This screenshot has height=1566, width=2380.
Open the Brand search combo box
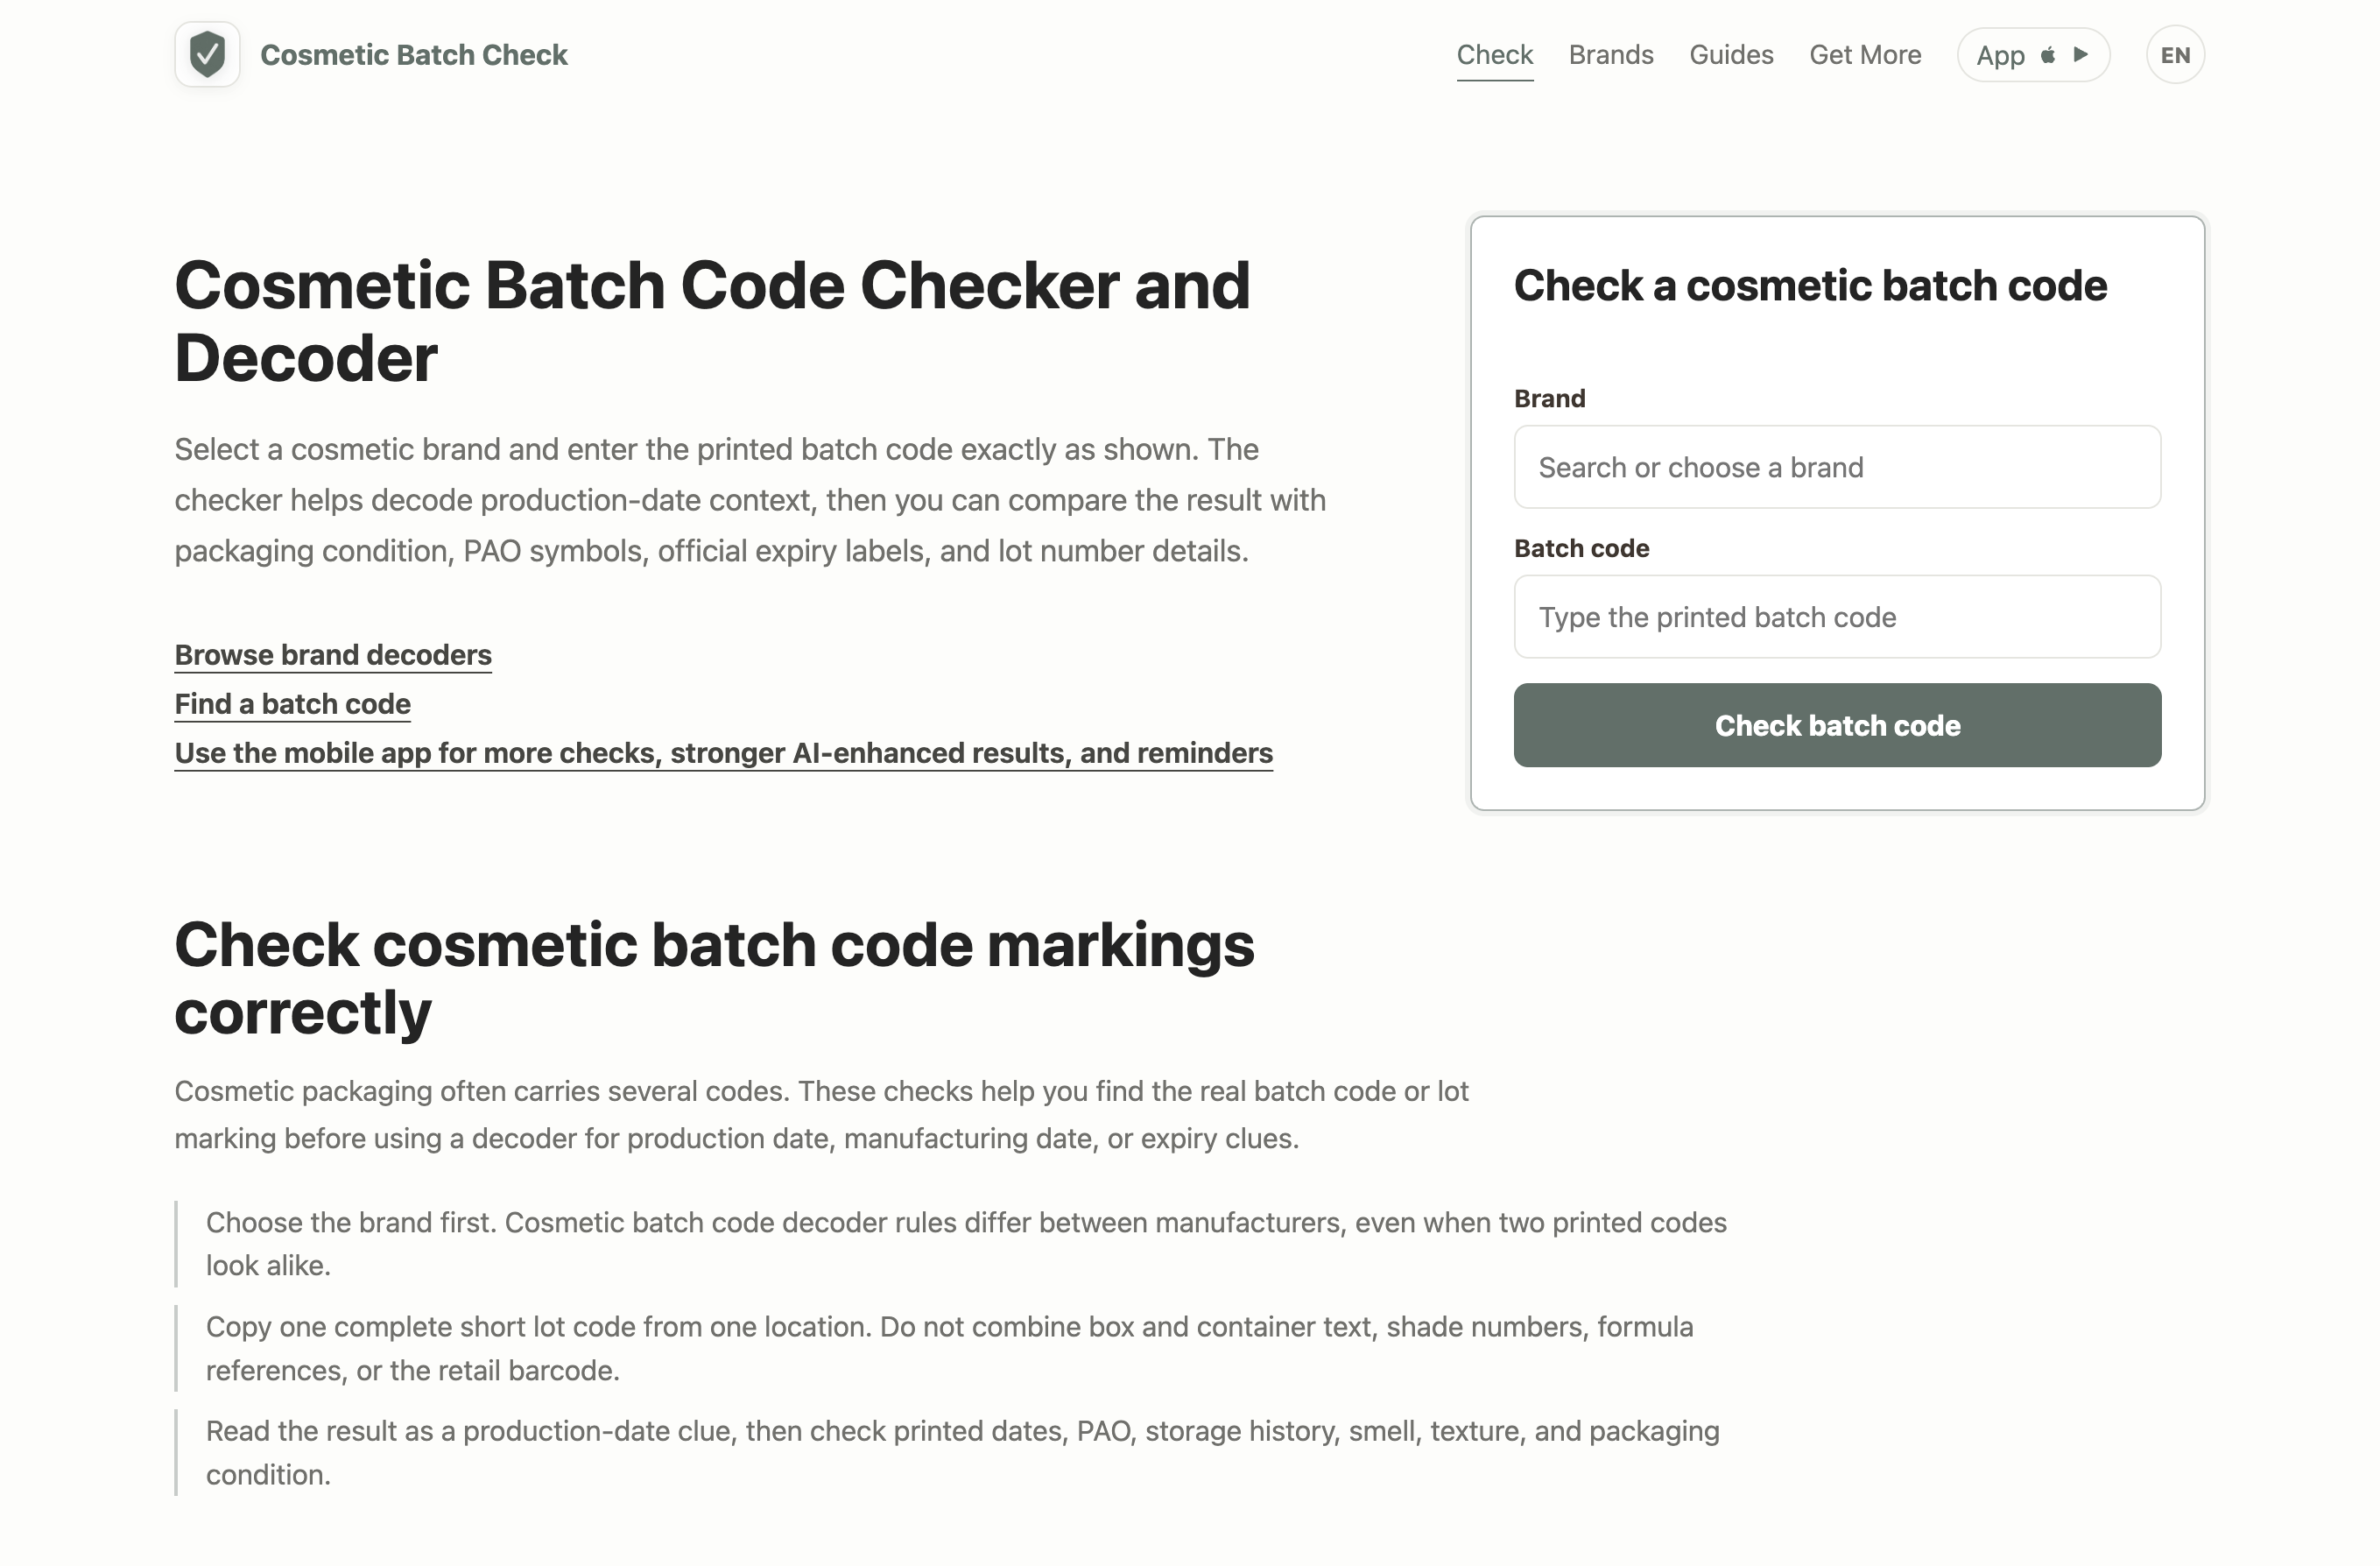(1837, 467)
